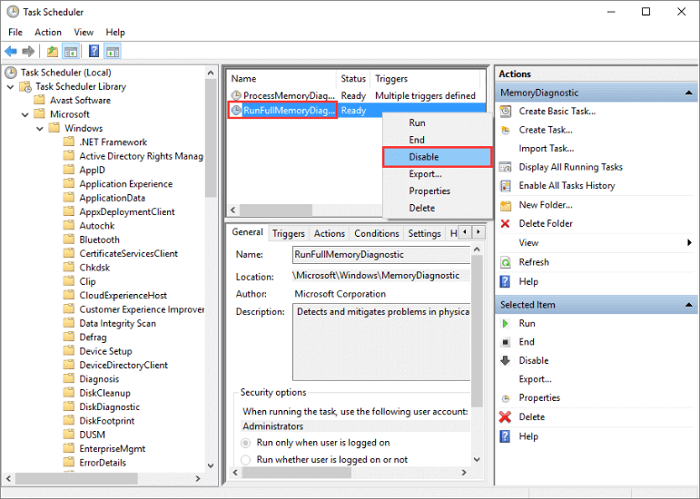Click red X Delete icon in Selected Item
The height and width of the screenshot is (499, 700).
tap(505, 417)
